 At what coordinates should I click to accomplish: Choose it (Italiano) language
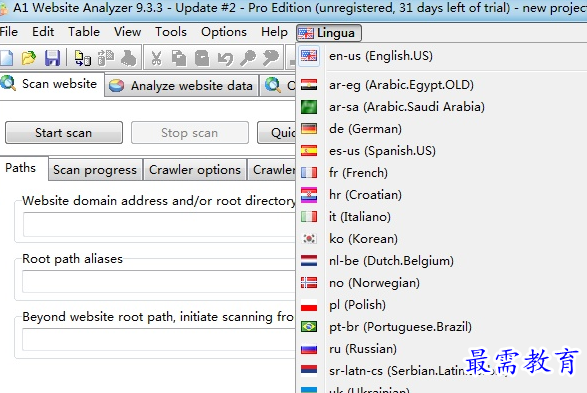360,217
